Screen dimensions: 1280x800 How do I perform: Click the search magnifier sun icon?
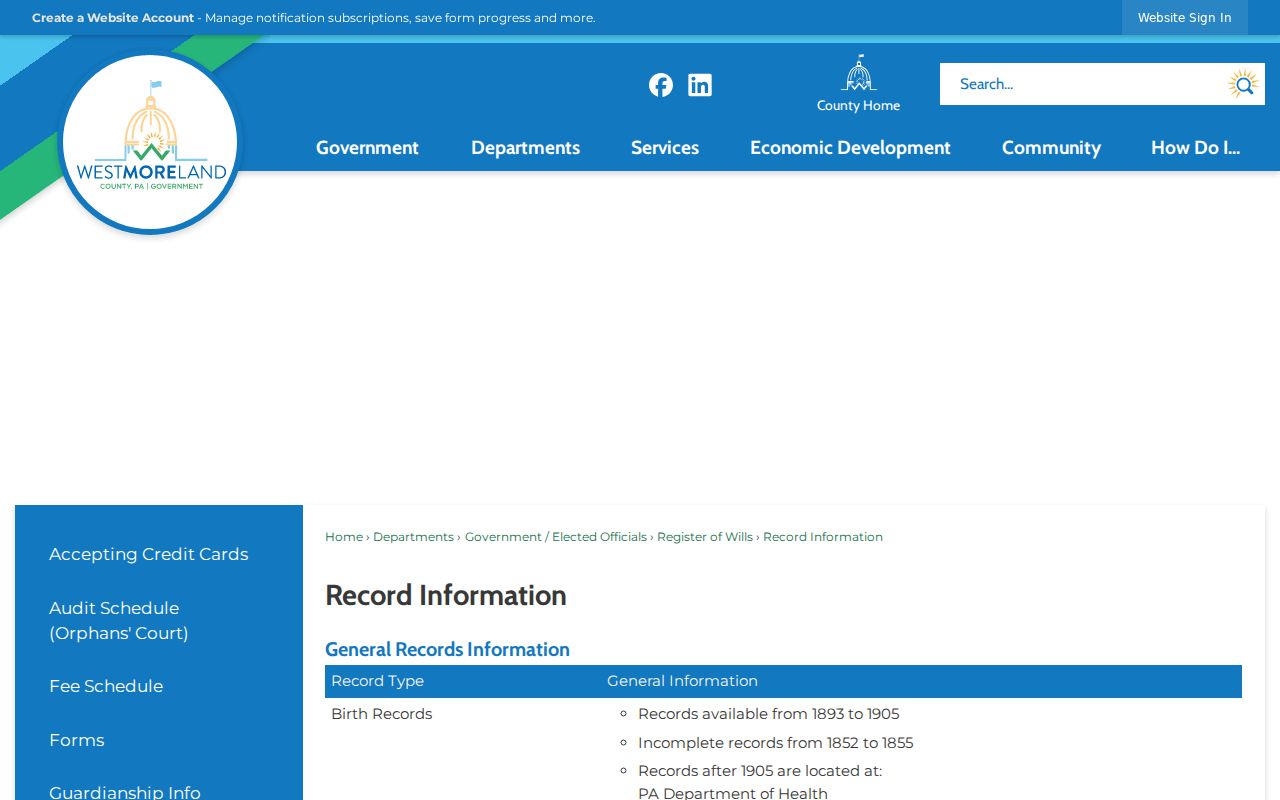pyautogui.click(x=1243, y=84)
